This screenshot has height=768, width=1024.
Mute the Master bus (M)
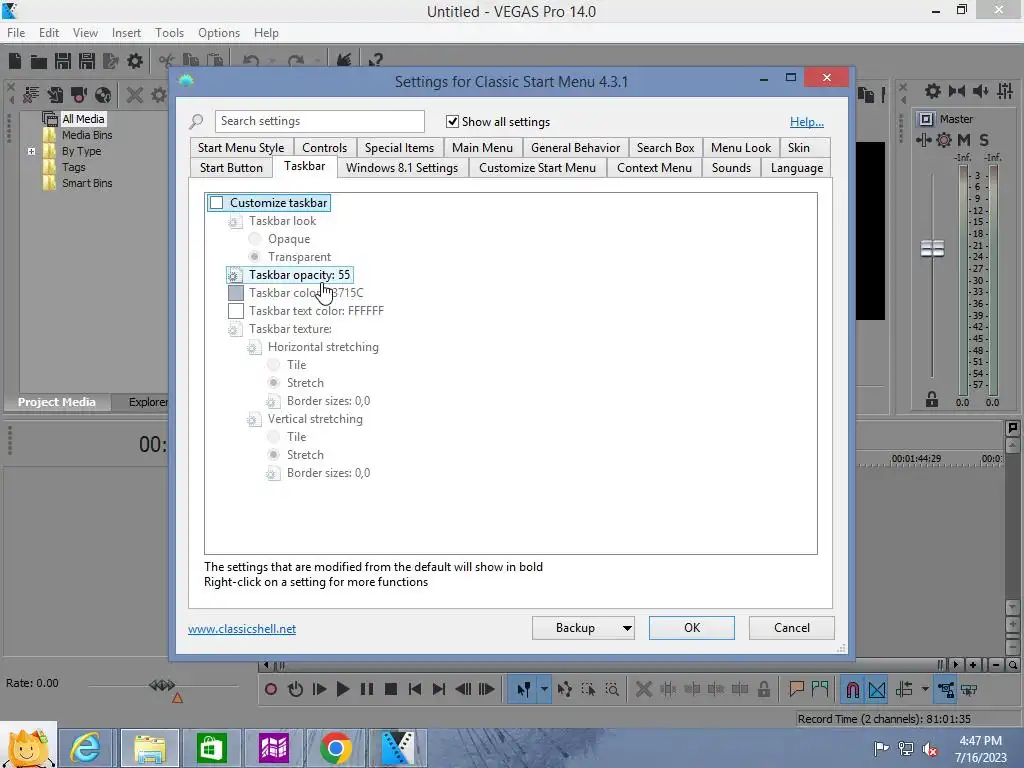tap(964, 140)
